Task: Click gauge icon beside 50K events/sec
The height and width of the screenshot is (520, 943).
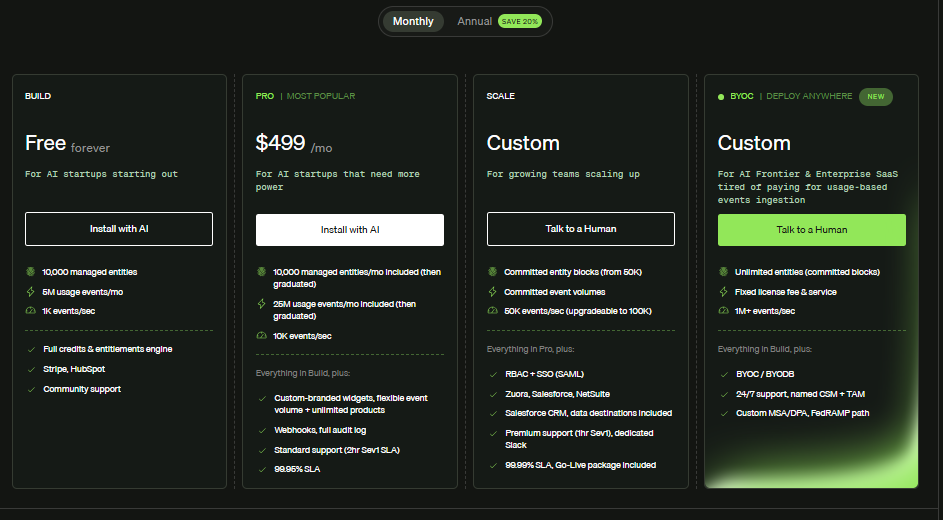Action: [493, 311]
